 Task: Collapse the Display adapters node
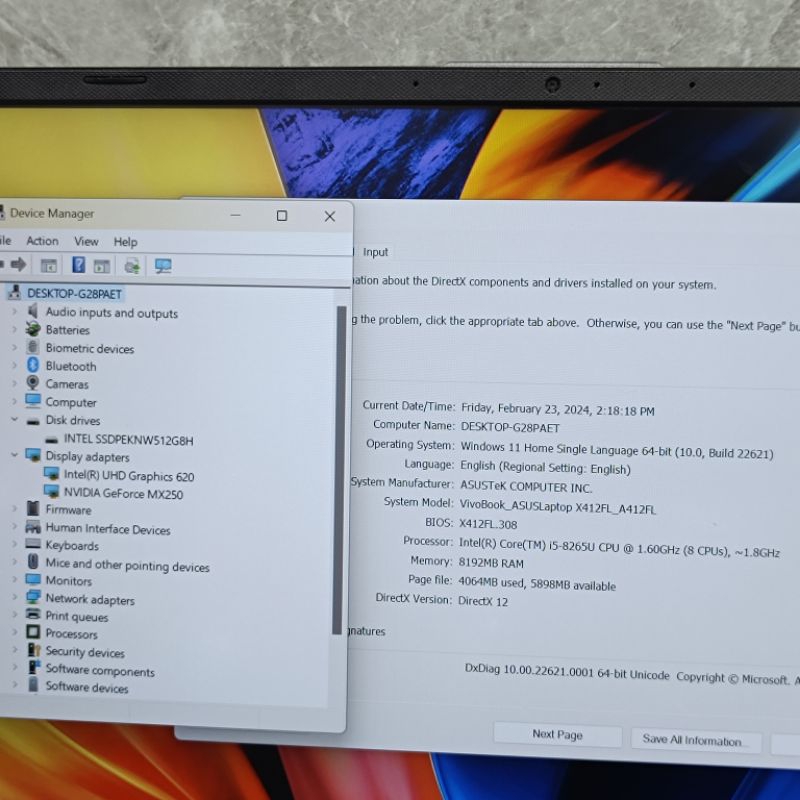point(14,455)
